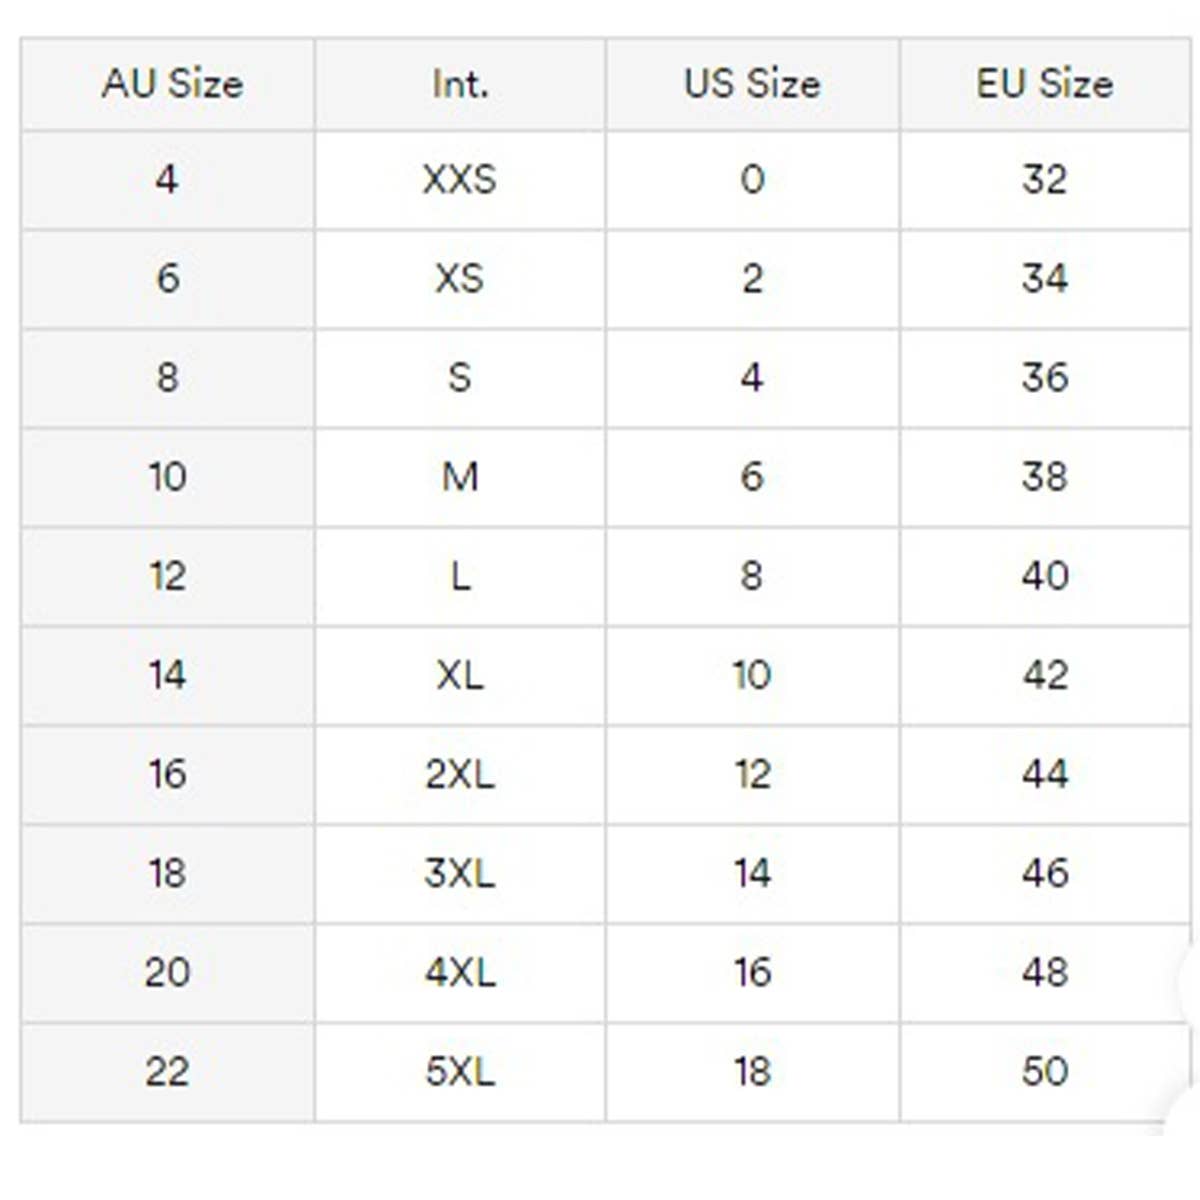Select the 4XL size cell
The image size is (1200, 1200).
460,973
